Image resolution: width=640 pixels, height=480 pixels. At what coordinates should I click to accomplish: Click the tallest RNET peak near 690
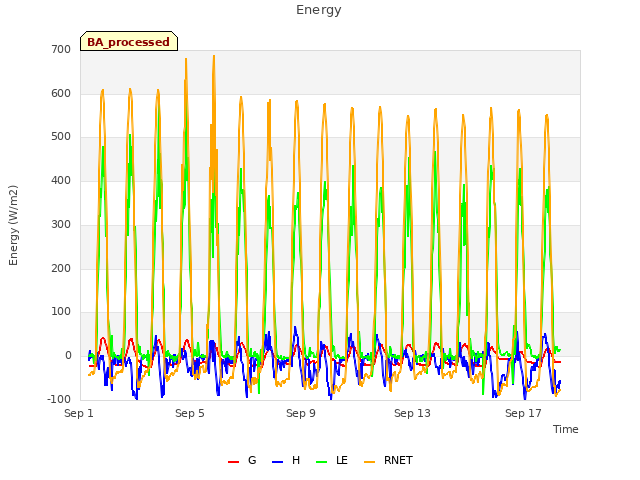click(x=213, y=56)
